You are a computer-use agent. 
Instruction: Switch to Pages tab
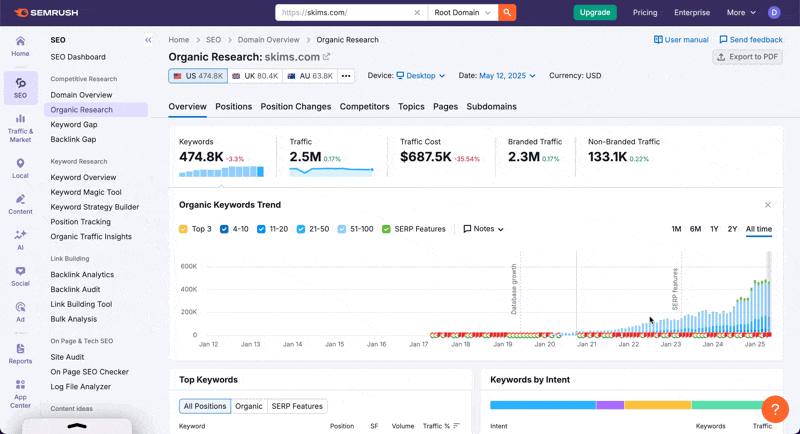445,107
